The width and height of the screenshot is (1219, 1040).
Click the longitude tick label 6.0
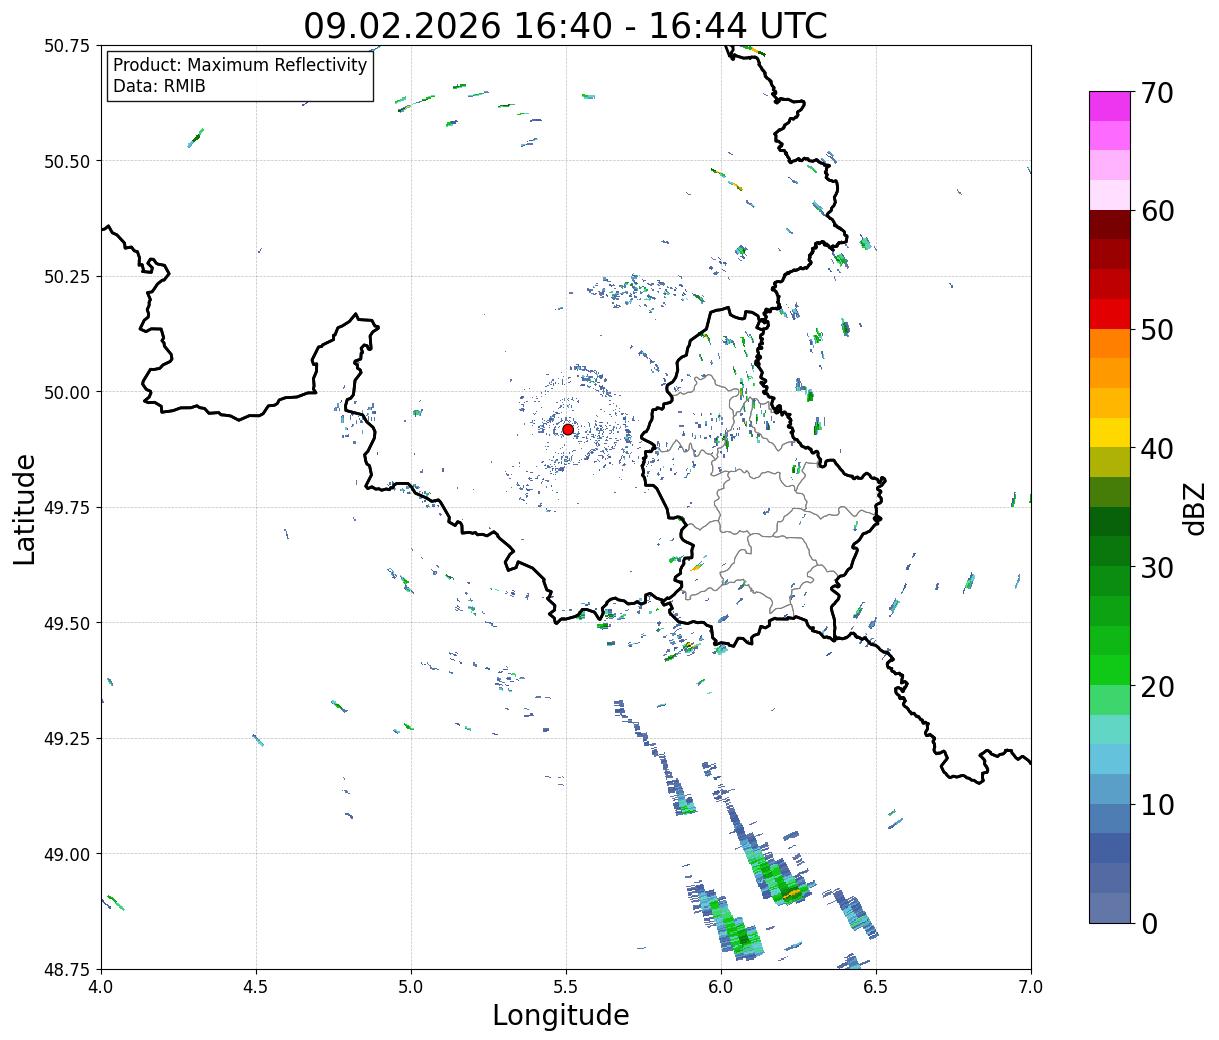point(721,987)
